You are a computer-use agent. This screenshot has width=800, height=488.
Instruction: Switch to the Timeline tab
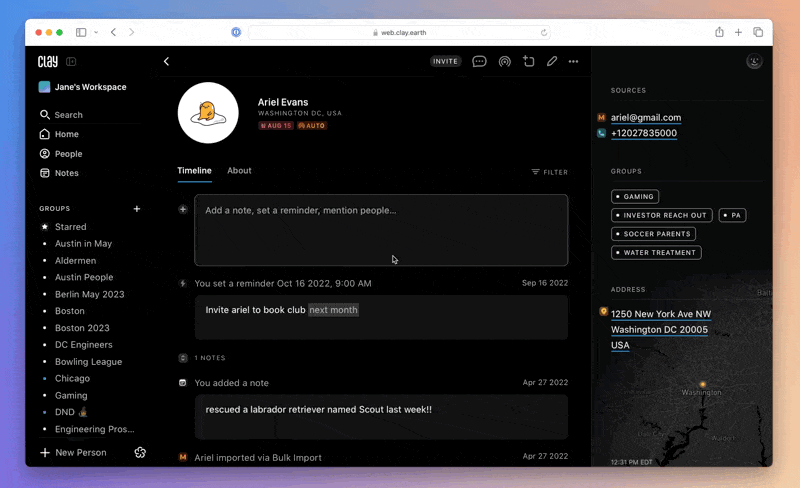click(194, 170)
